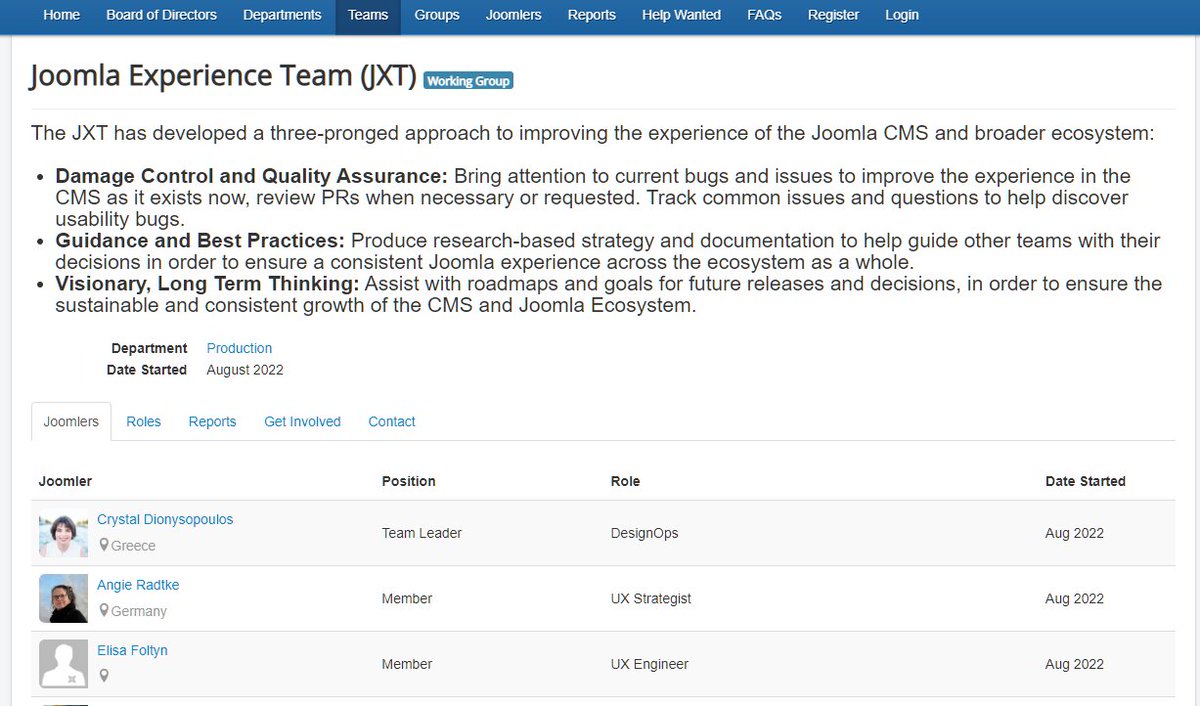Click the Working Group badge
The image size is (1200, 706).
coord(468,81)
